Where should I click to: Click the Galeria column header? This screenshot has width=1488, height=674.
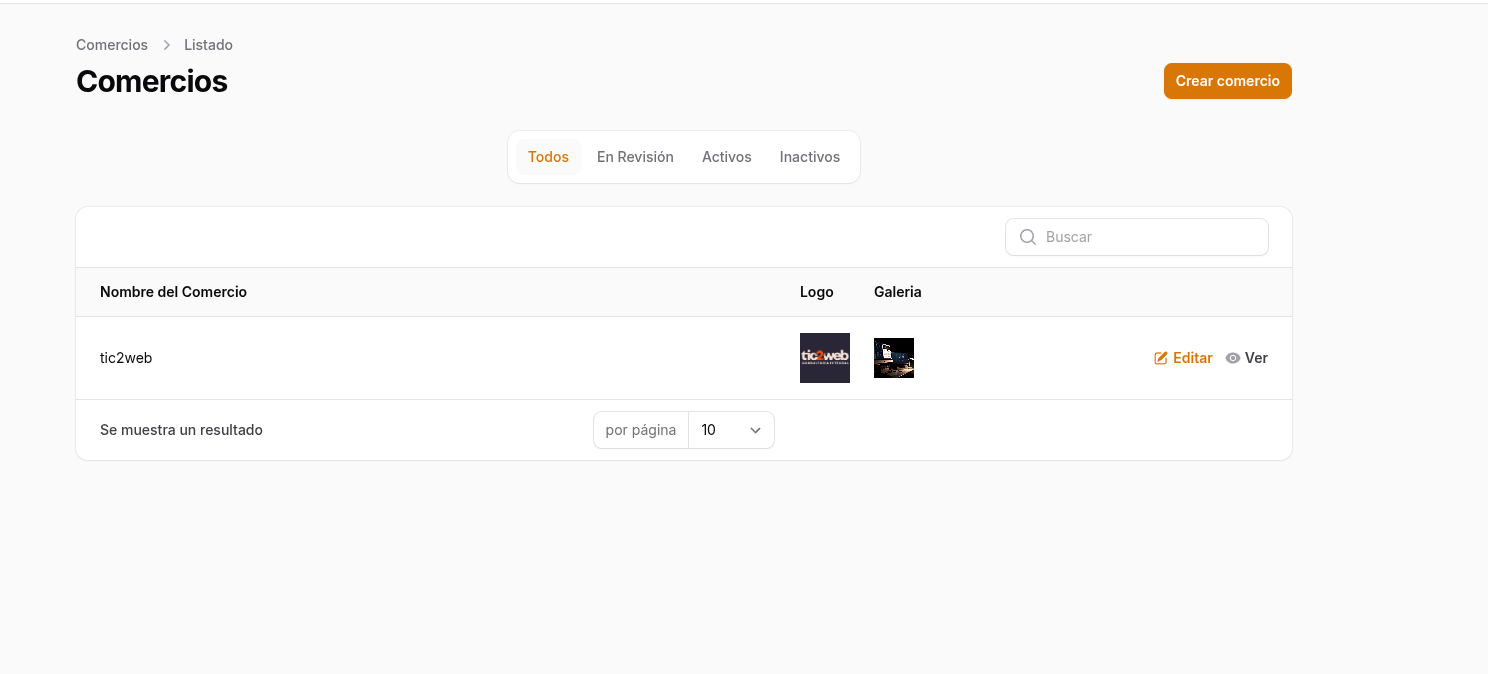click(897, 292)
